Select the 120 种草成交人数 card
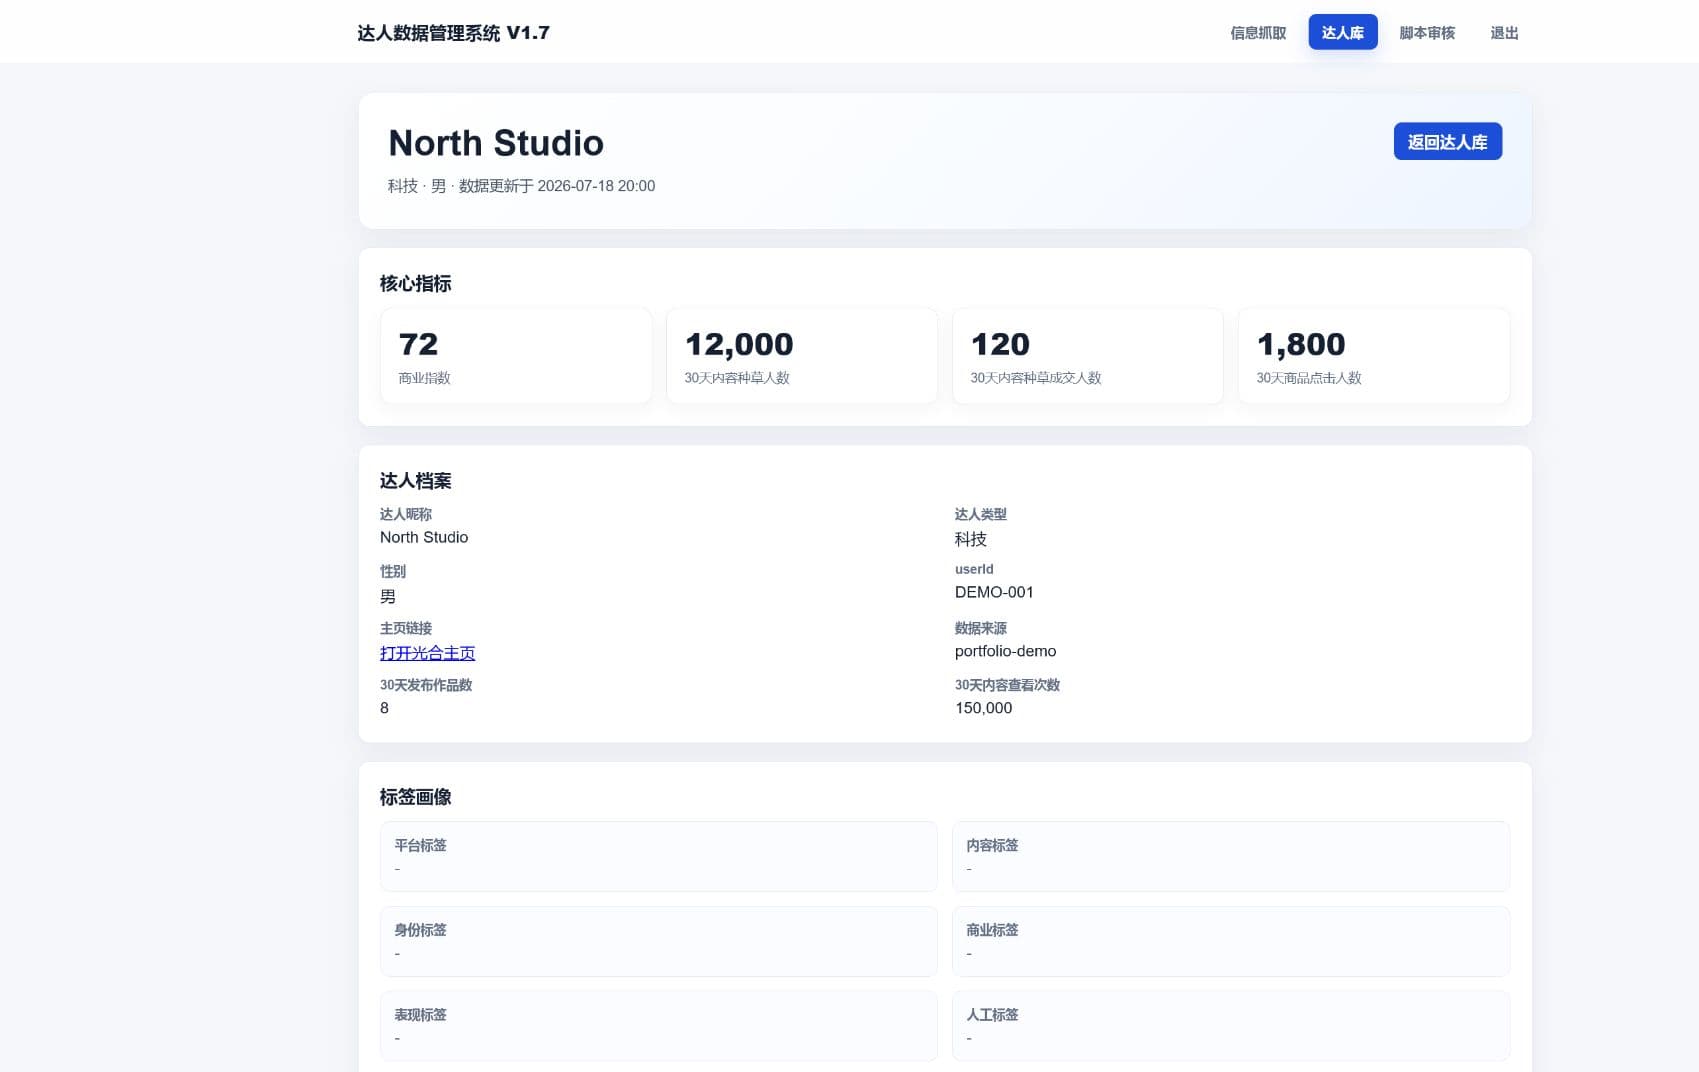 point(1088,356)
